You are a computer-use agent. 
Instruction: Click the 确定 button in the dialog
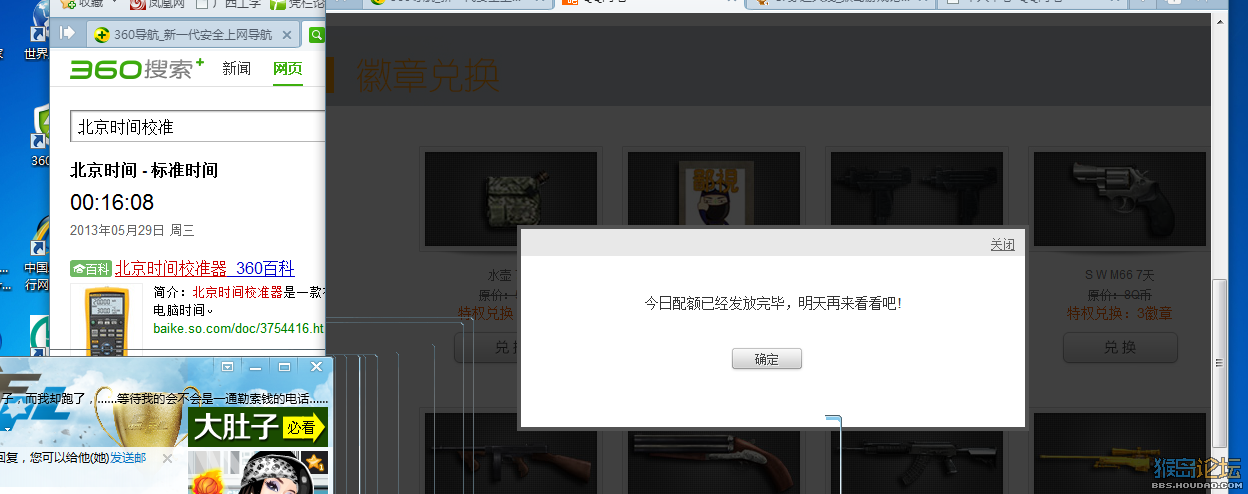pos(766,359)
